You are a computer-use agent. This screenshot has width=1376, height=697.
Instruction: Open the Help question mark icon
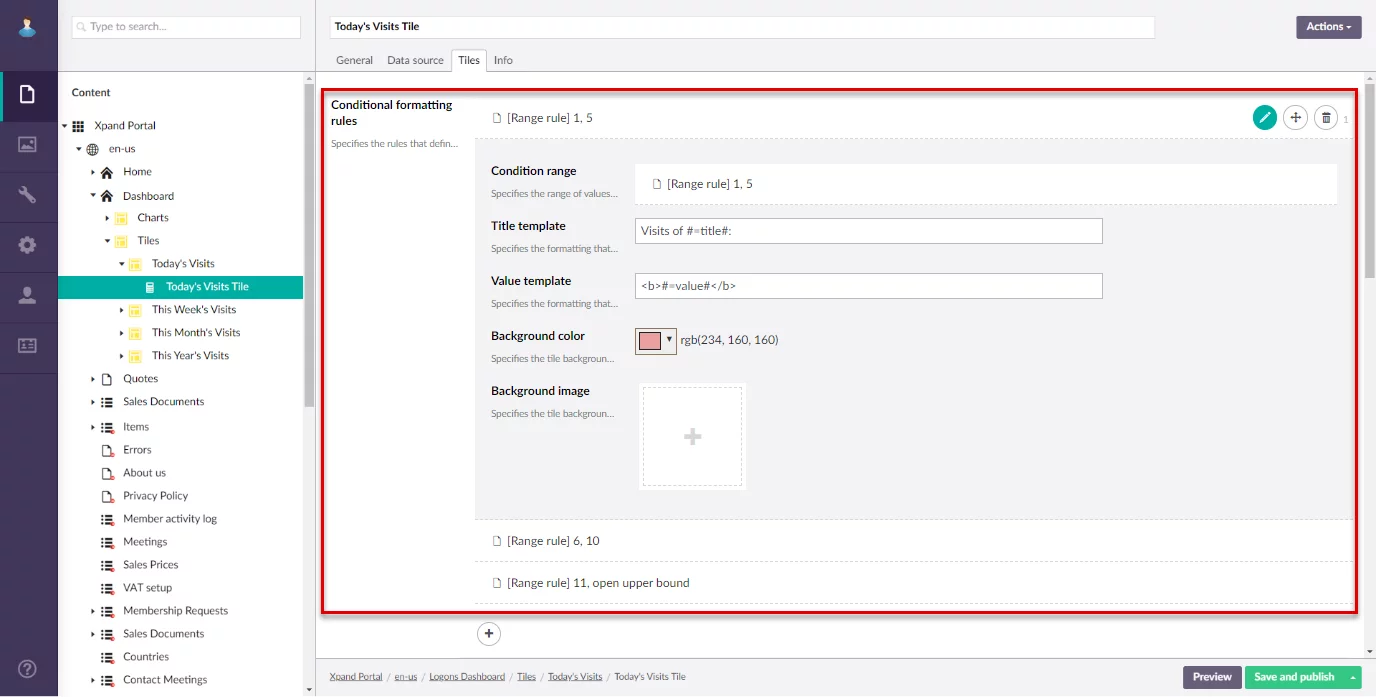point(28,669)
